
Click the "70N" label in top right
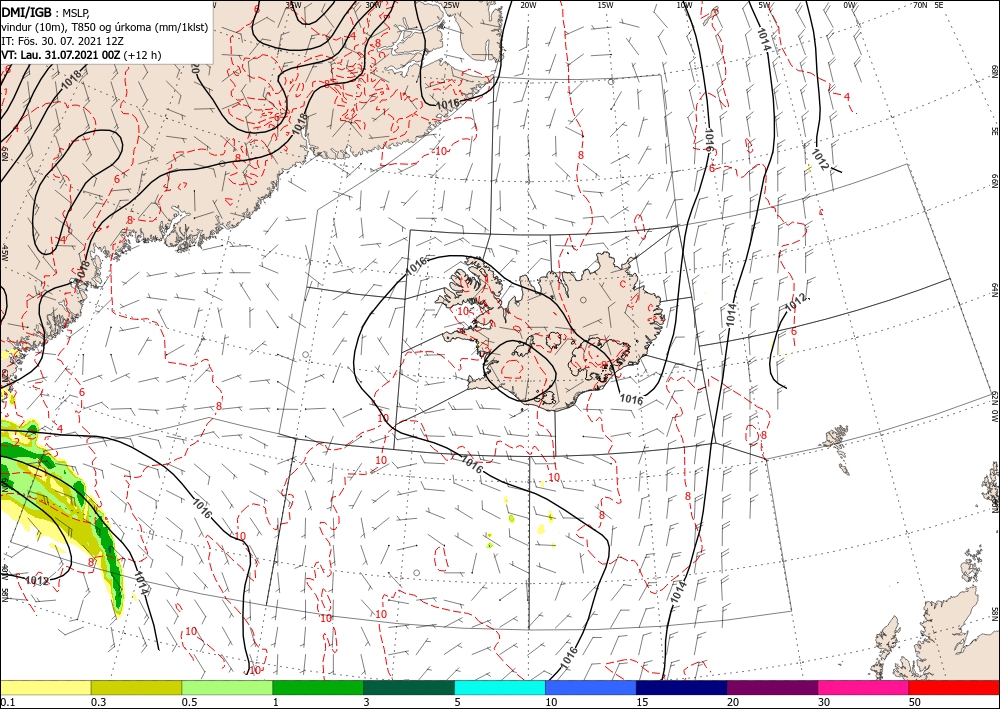tap(920, 5)
